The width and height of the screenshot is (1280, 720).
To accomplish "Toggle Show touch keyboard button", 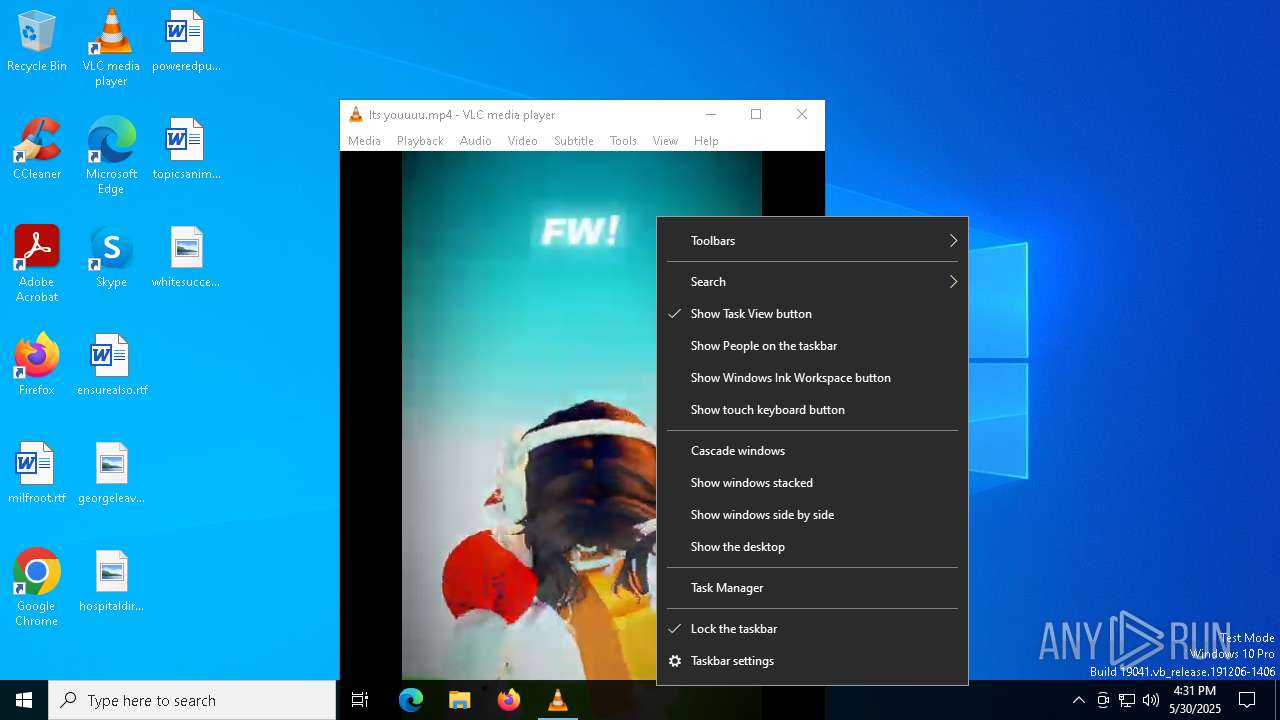I will [812, 410].
